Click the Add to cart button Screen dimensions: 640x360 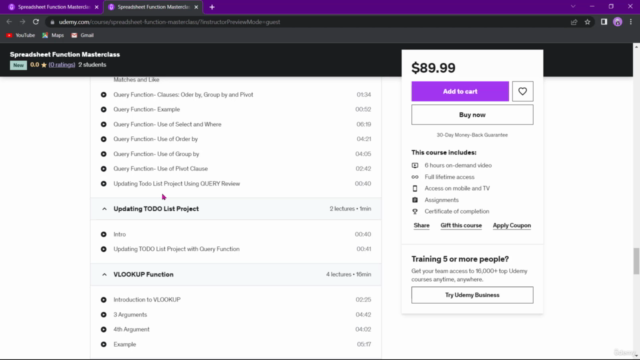pos(460,91)
